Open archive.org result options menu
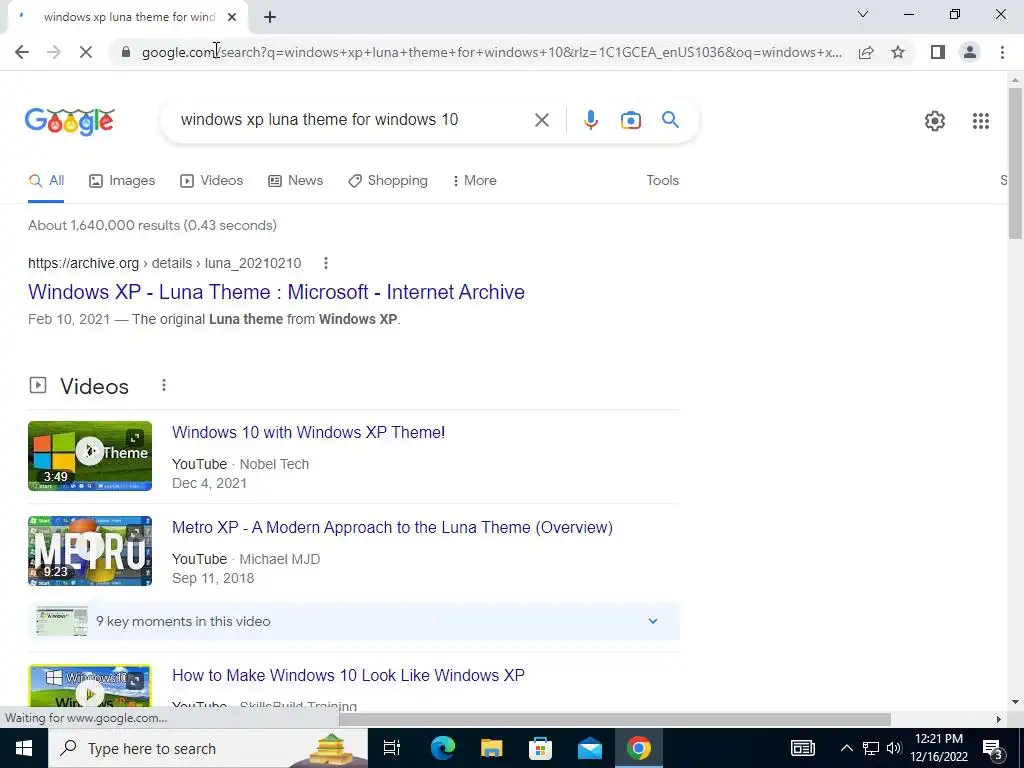The width and height of the screenshot is (1024, 768). click(x=326, y=263)
